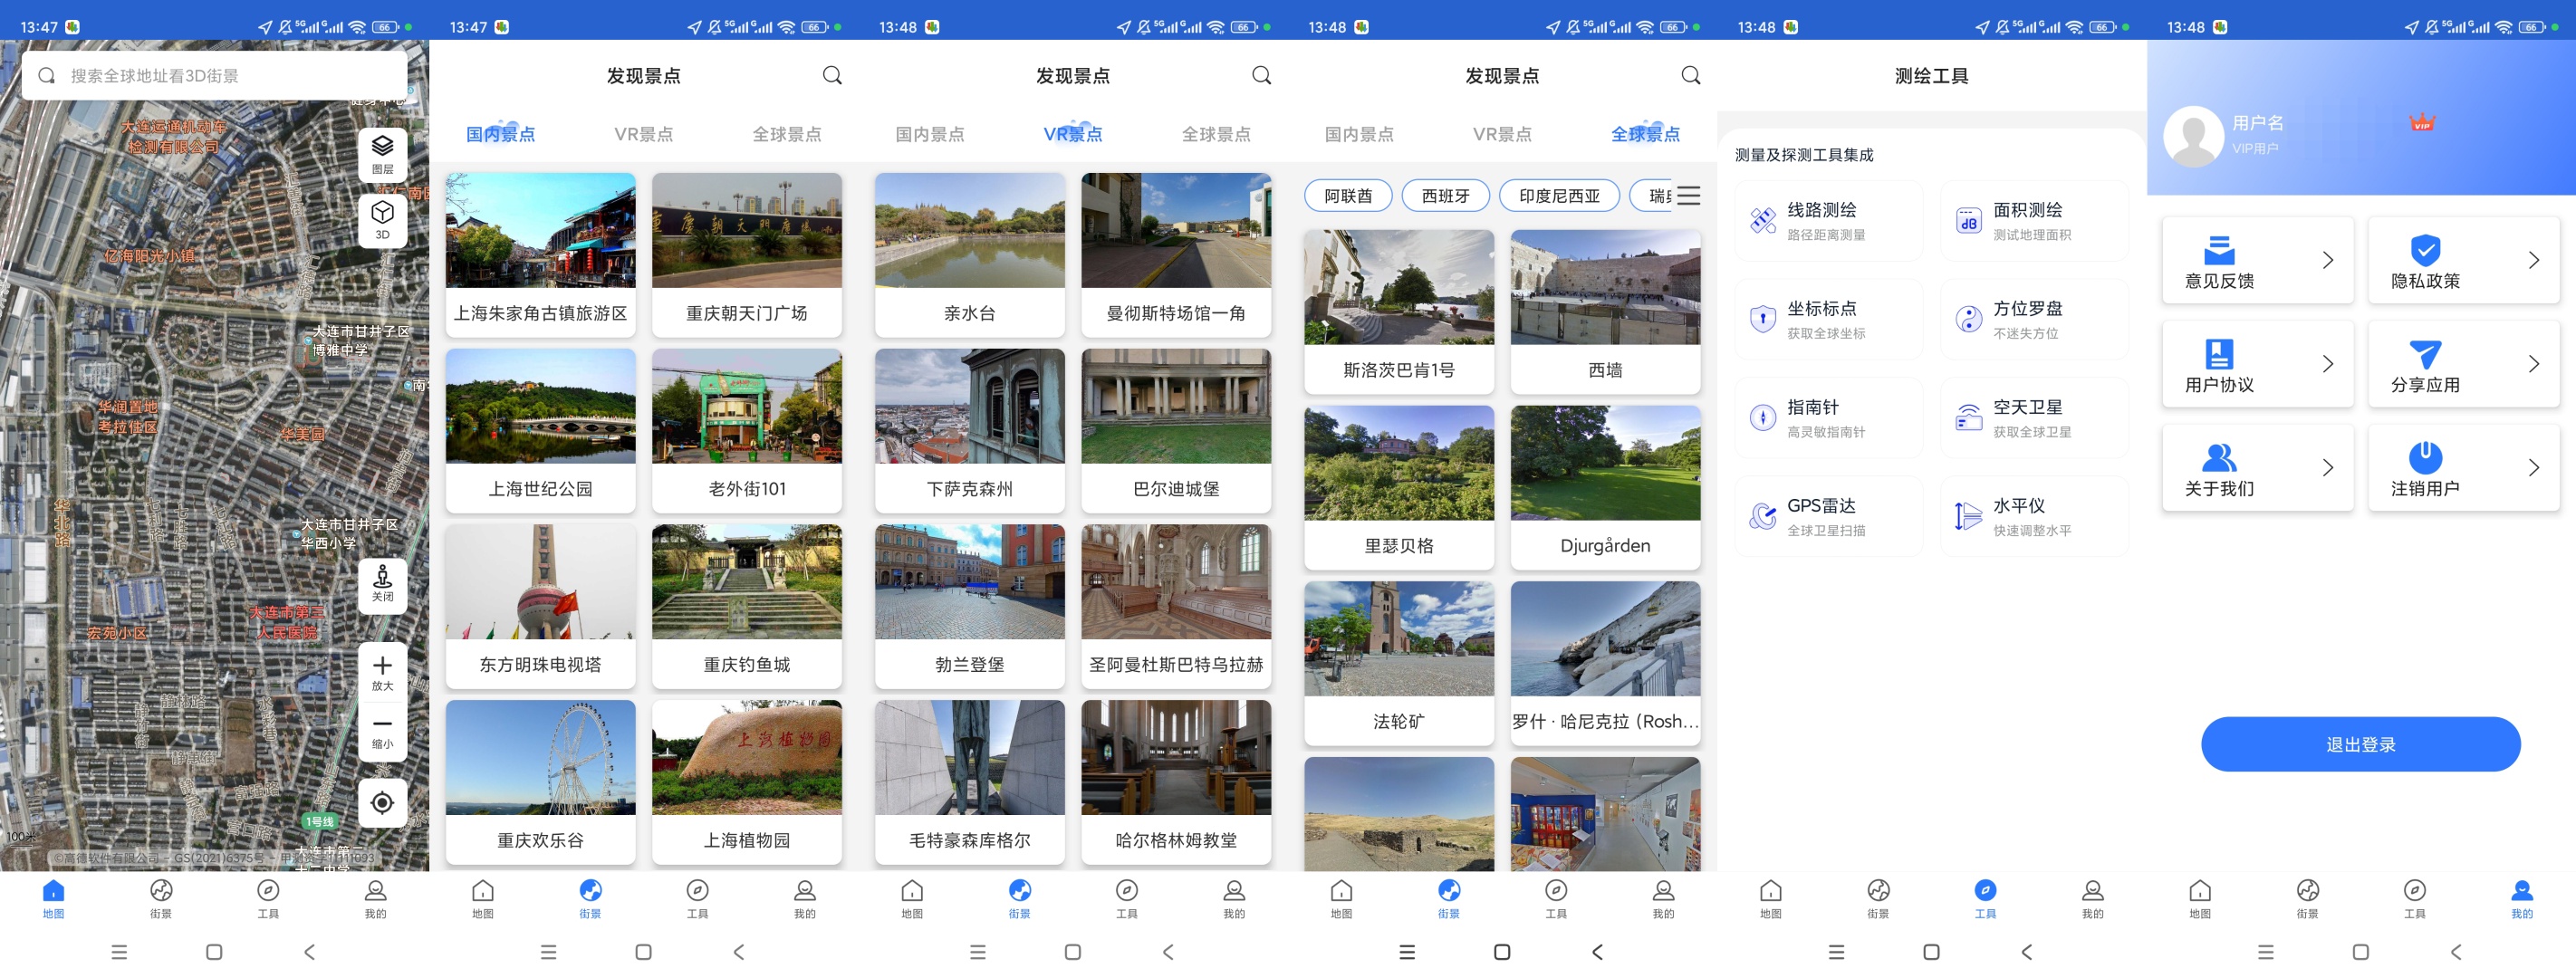Open the 面积测绘 area measuring tool
Image resolution: width=2576 pixels, height=978 pixels.
(2033, 221)
